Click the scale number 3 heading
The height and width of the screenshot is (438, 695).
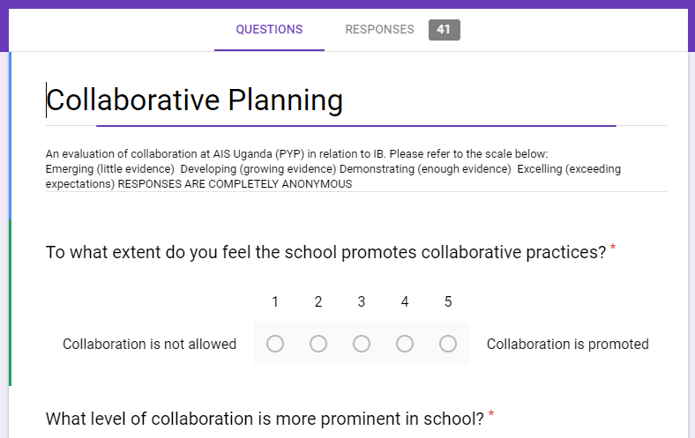click(x=361, y=302)
